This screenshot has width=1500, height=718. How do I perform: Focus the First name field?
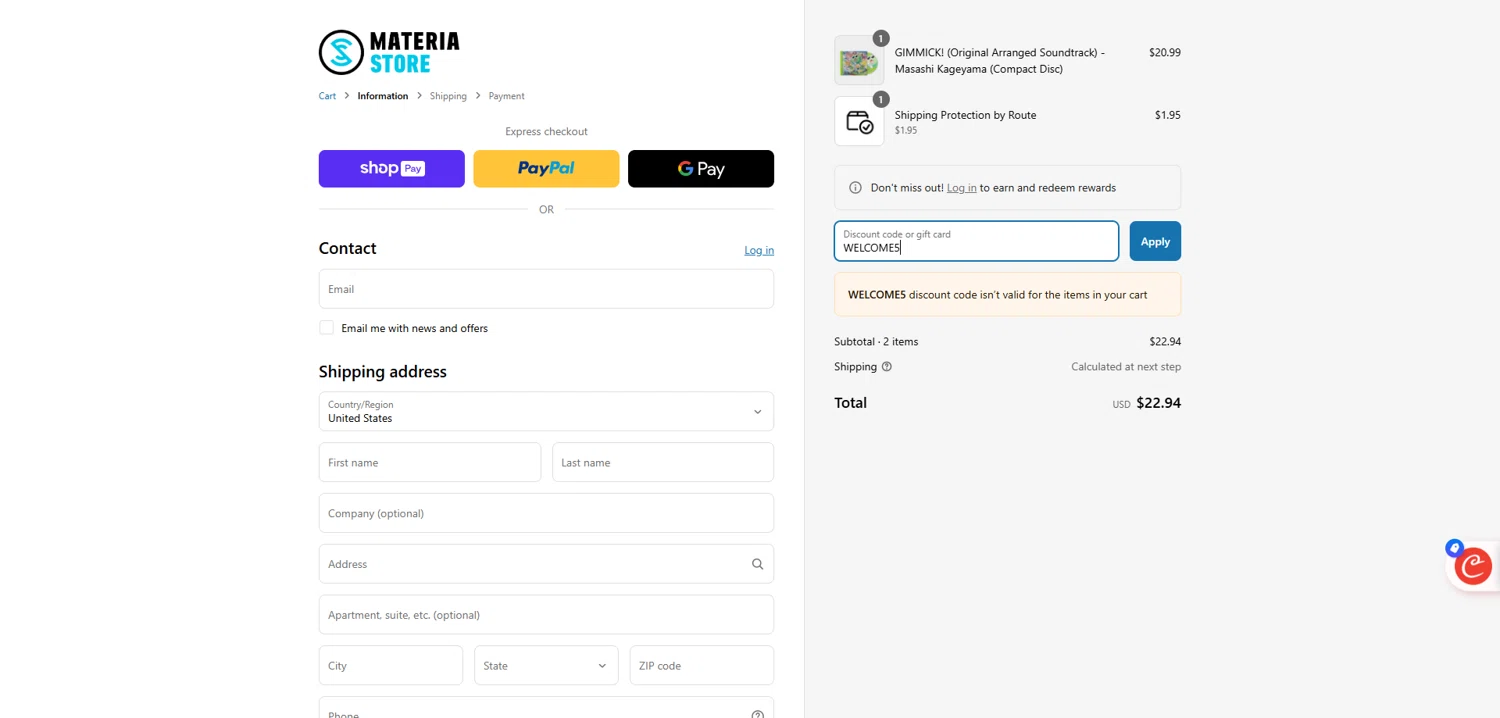coord(430,462)
